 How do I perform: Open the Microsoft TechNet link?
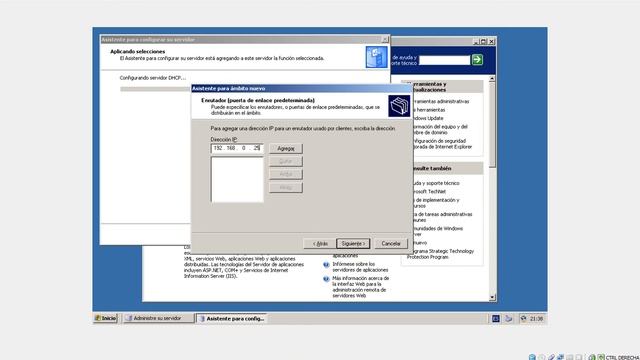(x=429, y=191)
